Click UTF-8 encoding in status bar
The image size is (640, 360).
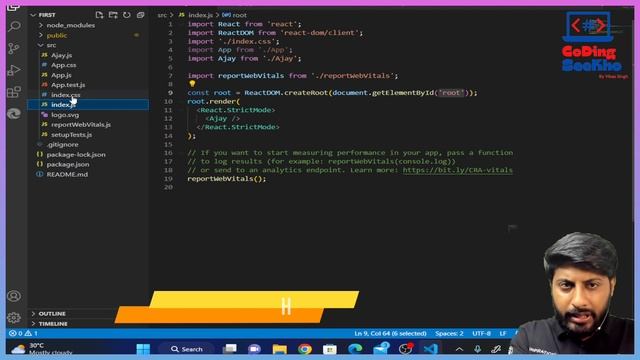[481, 333]
